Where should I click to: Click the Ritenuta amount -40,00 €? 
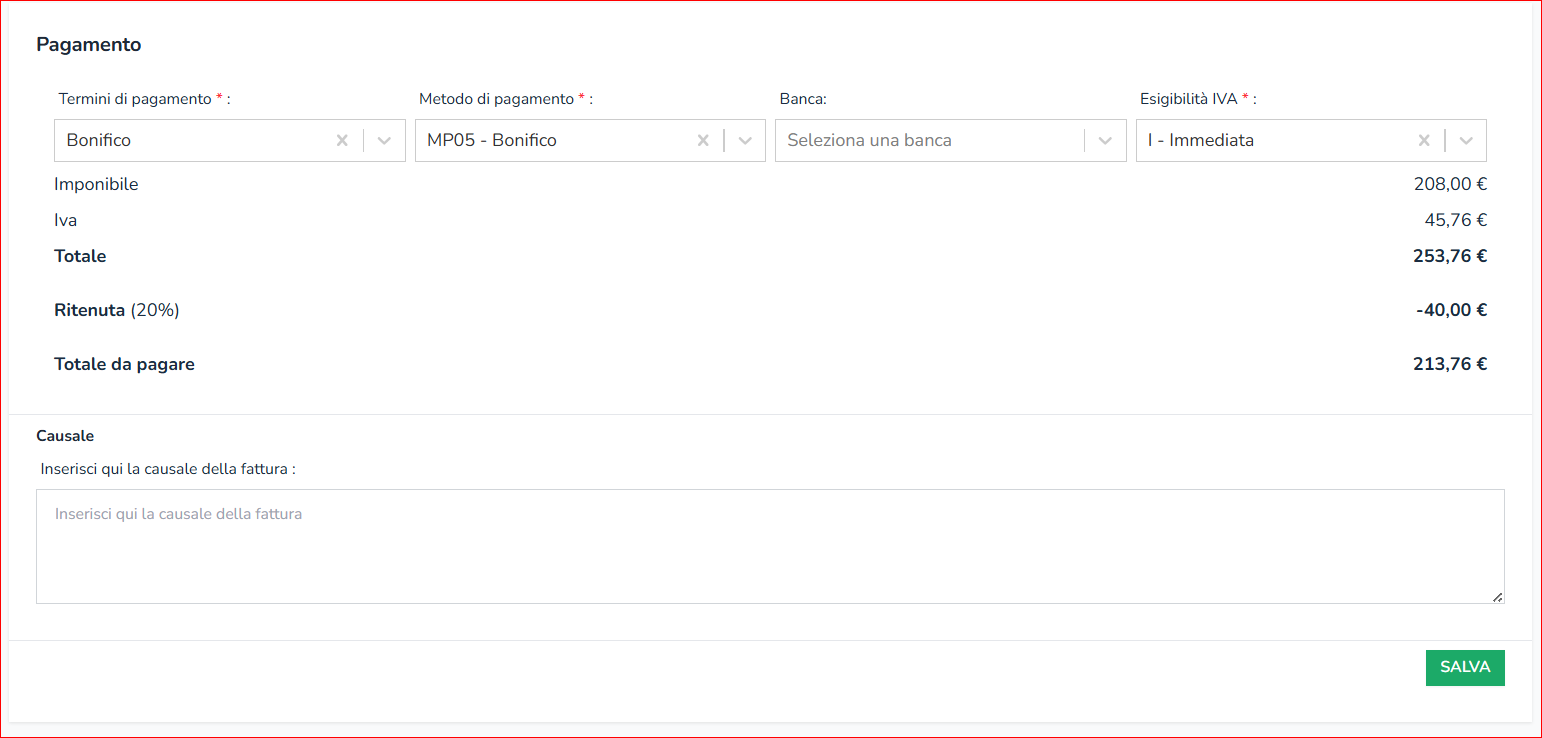(1451, 310)
